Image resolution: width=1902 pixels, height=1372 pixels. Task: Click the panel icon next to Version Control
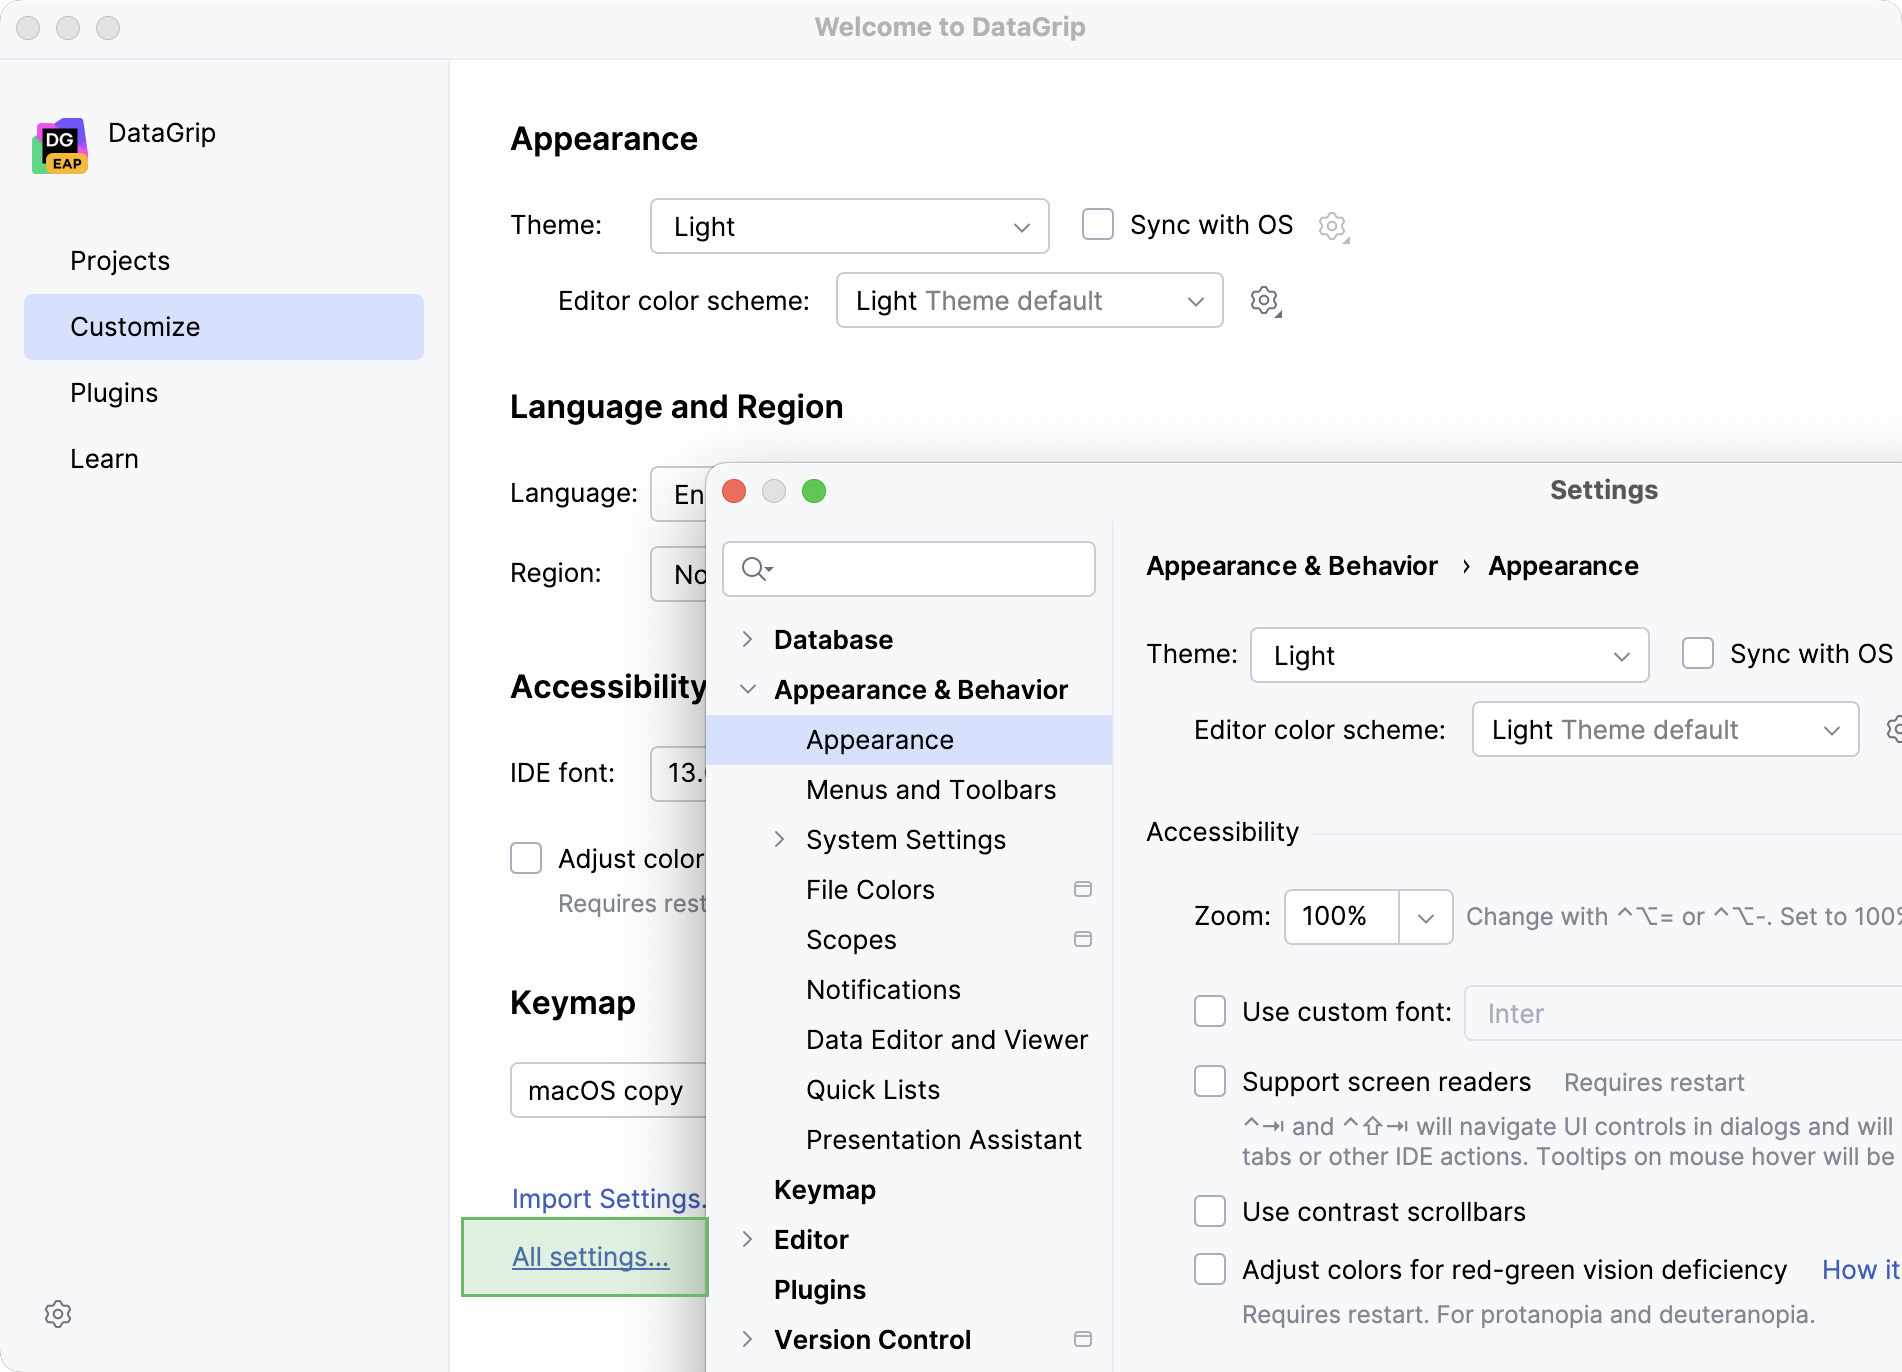[1084, 1339]
